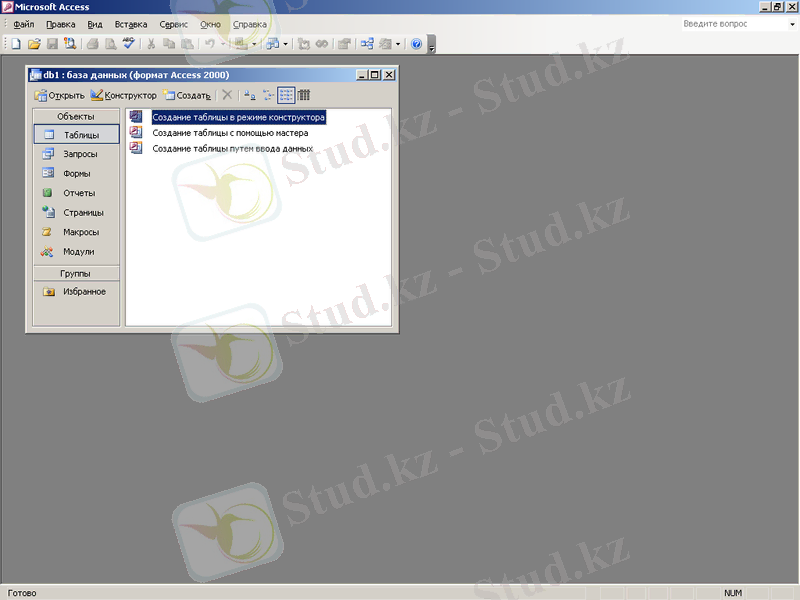
Task: Click the Undo arrow icon
Action: coord(210,44)
